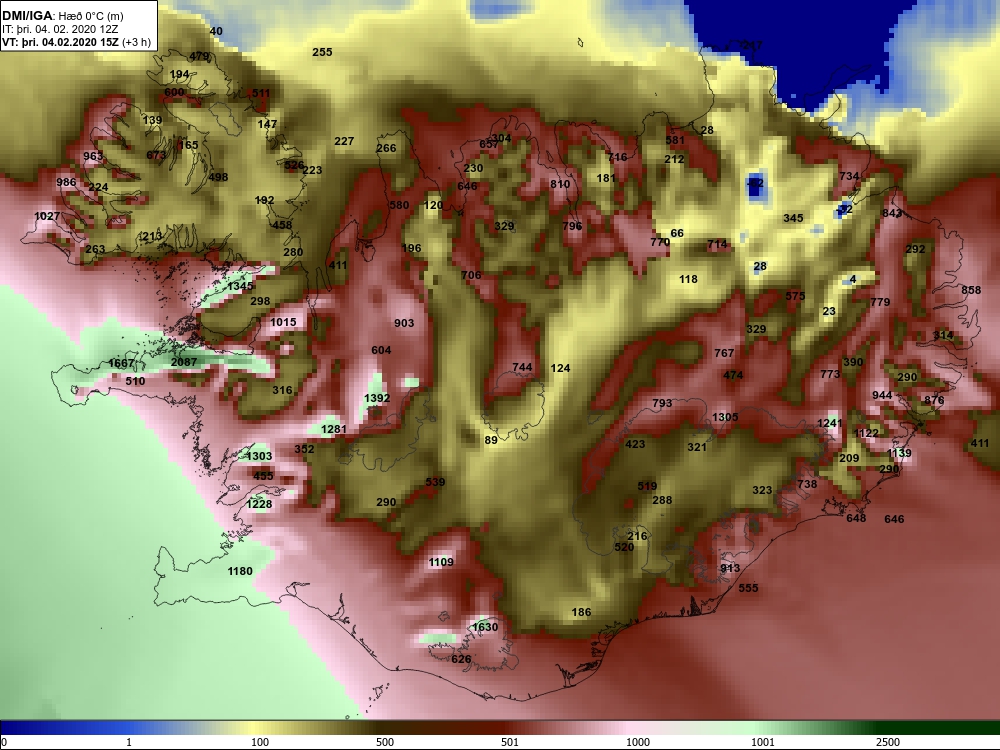Click the 2087 value on the map
The width and height of the screenshot is (1000, 750).
point(184,362)
